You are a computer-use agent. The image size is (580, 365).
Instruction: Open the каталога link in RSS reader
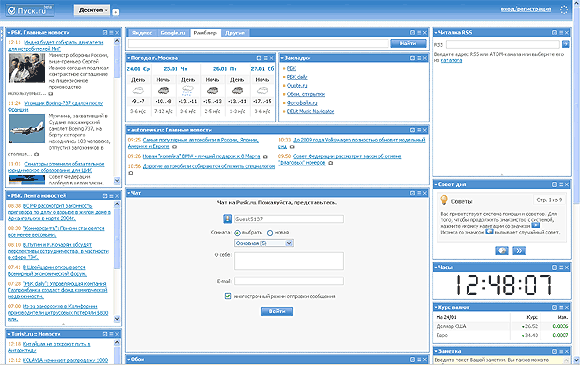click(451, 60)
